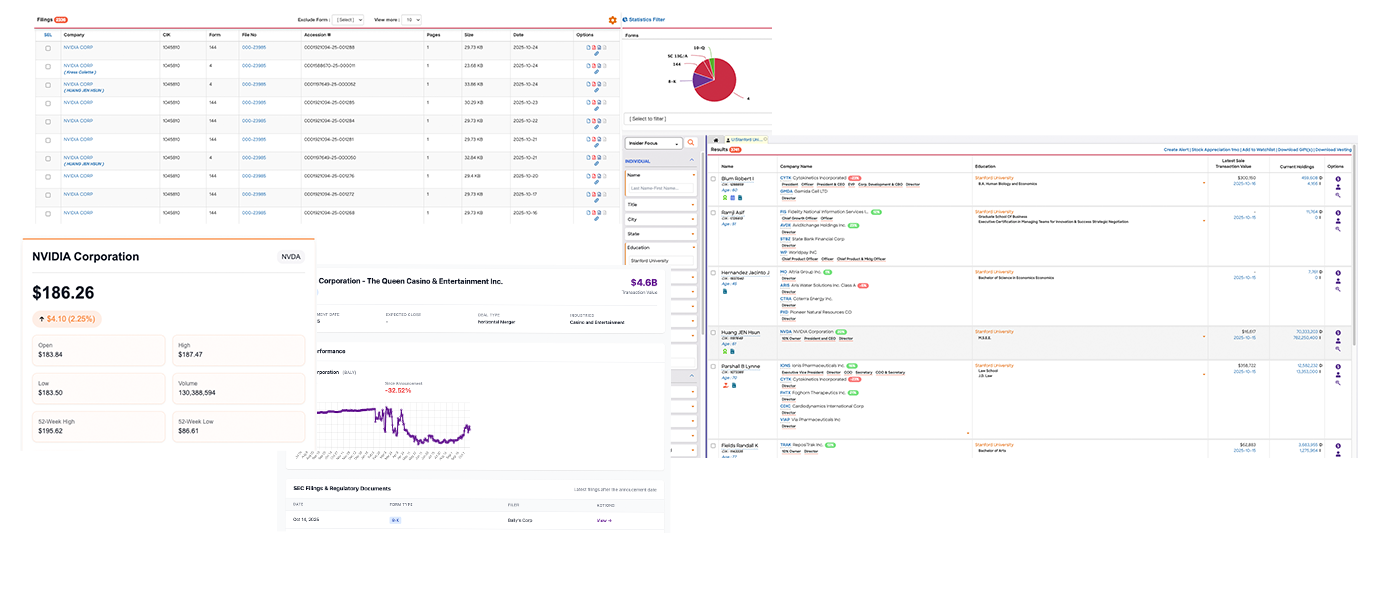Click the orange search magnifier beside Insider Focus

point(690,143)
